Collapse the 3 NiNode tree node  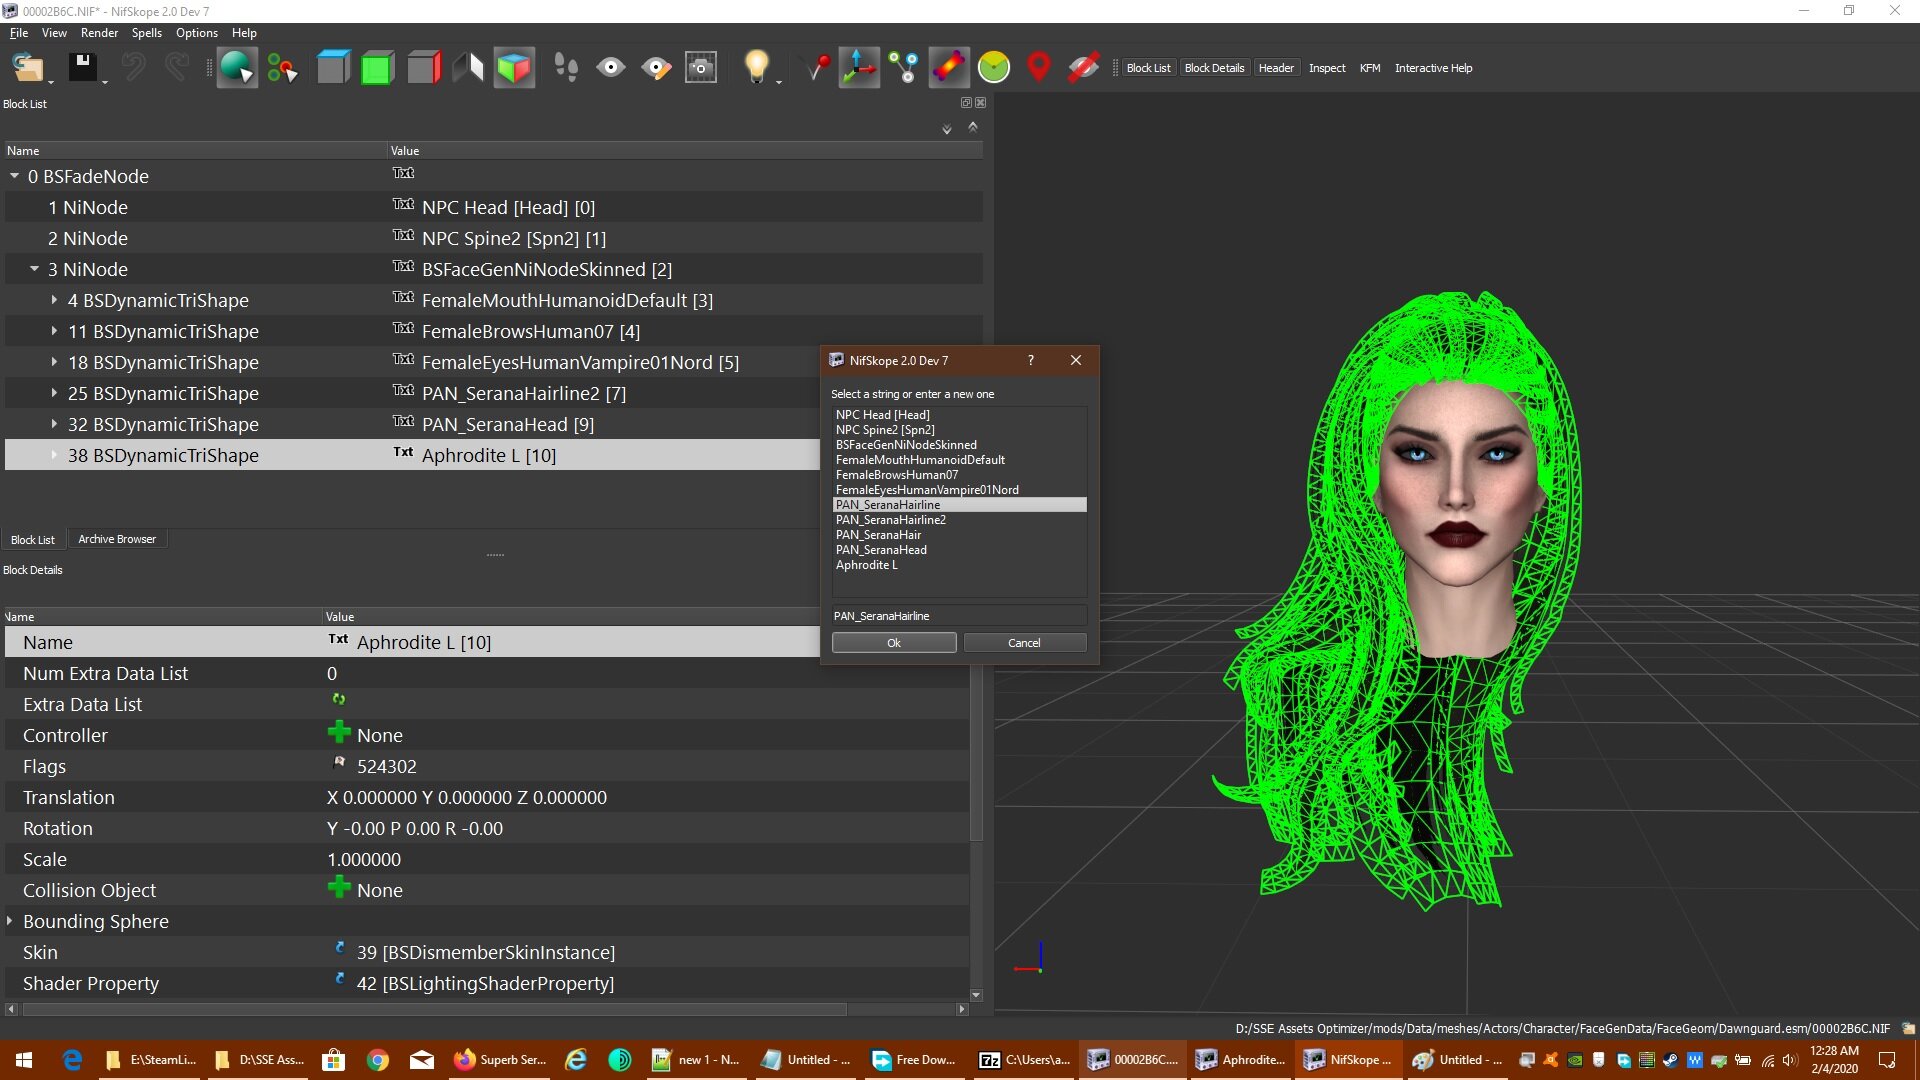point(35,269)
